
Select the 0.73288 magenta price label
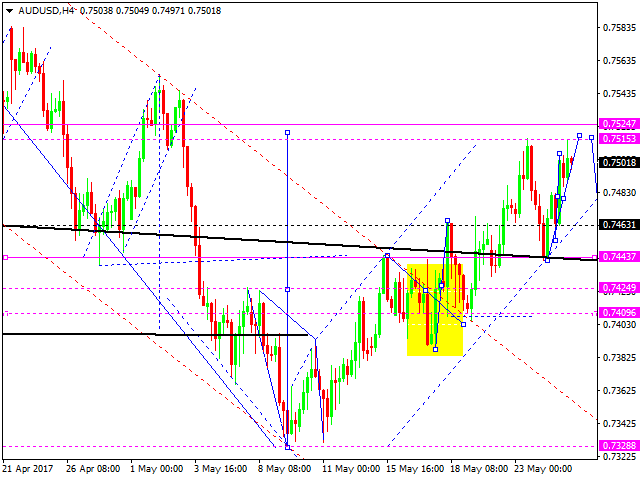[x=619, y=445]
